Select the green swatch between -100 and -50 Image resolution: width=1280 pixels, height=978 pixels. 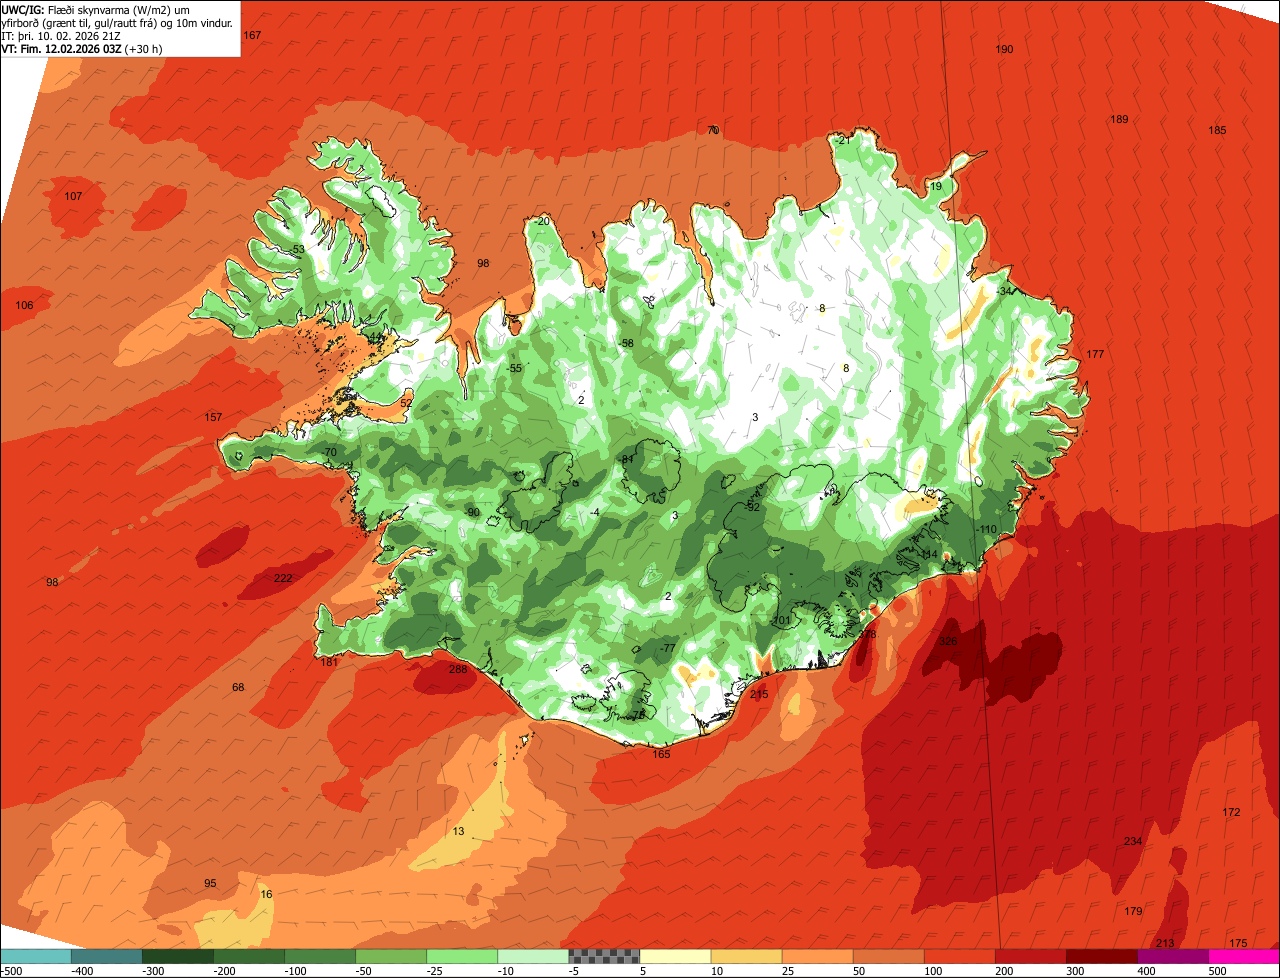(320, 956)
